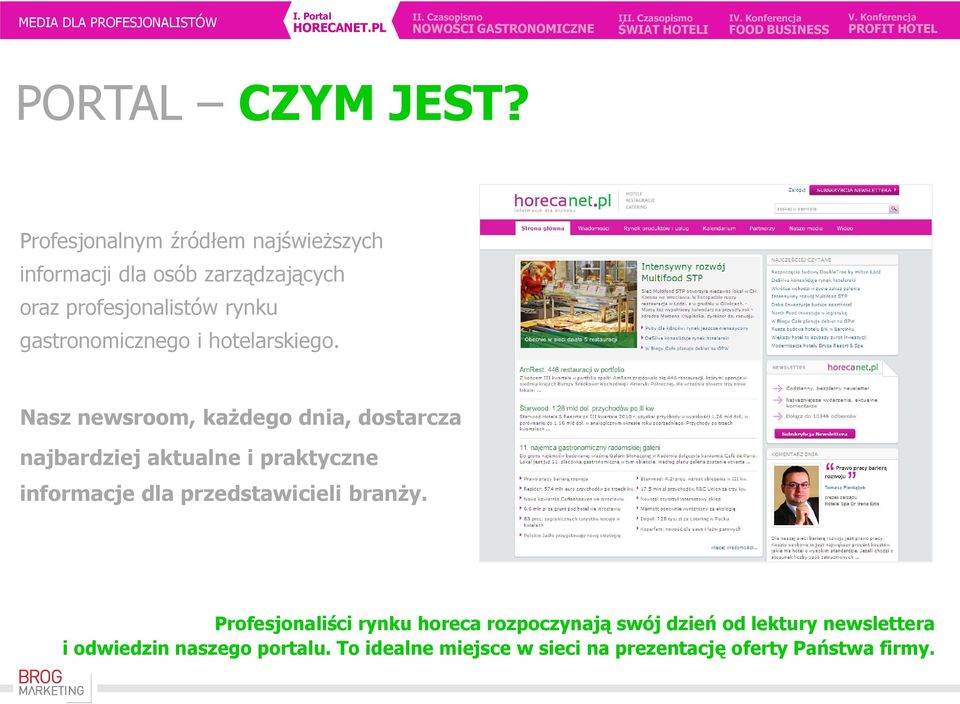Image resolution: width=960 pixels, height=704 pixels.
Task: Open Nasze media navigation item
Action: [x=805, y=228]
